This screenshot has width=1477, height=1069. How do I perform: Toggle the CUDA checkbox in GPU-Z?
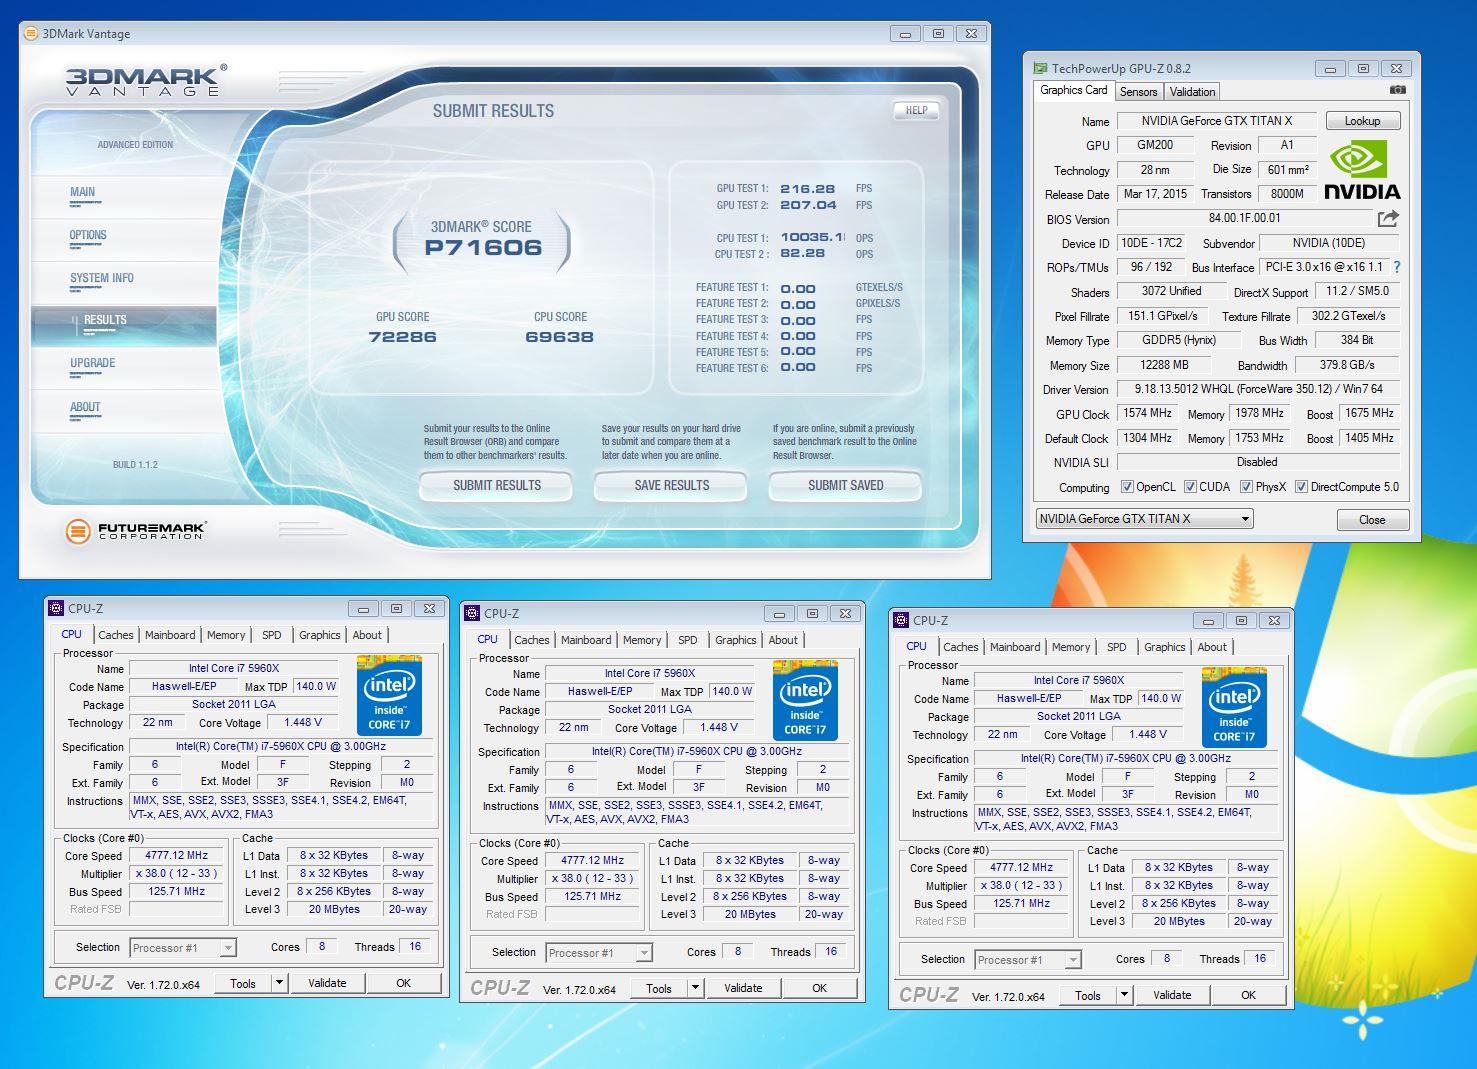1190,487
